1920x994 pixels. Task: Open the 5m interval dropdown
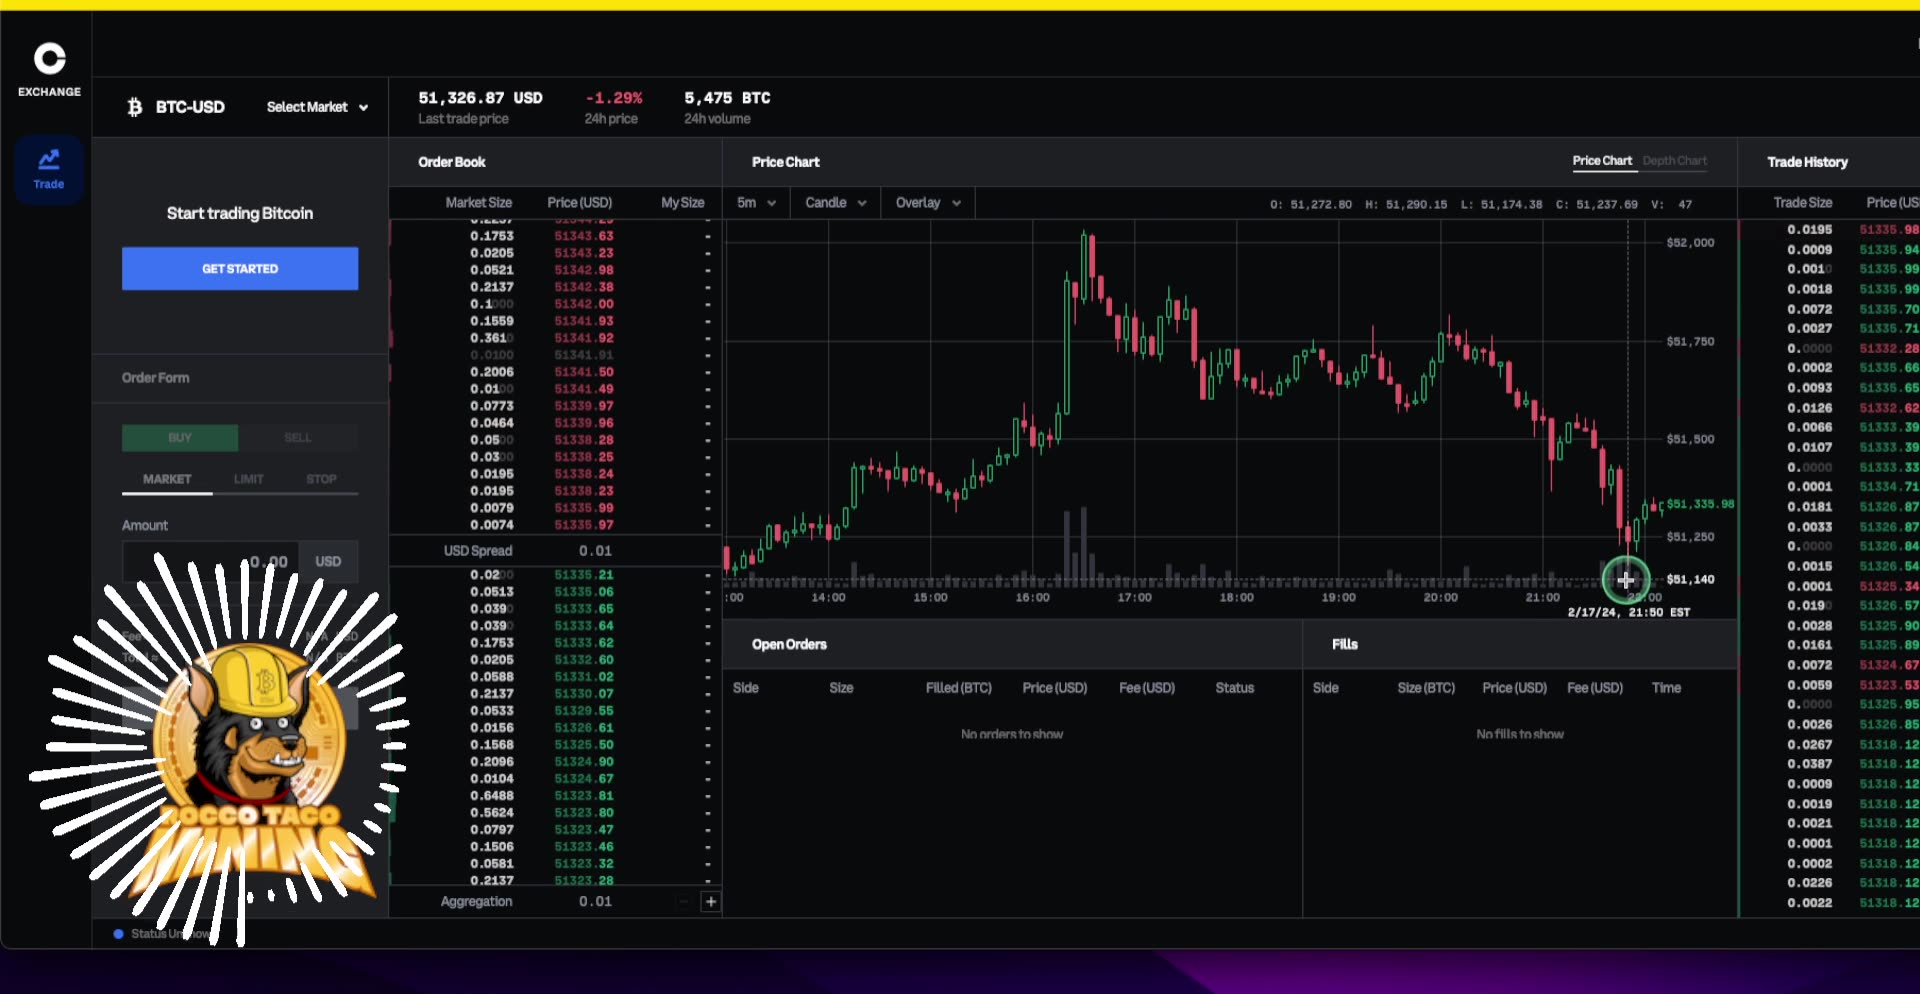(x=756, y=203)
